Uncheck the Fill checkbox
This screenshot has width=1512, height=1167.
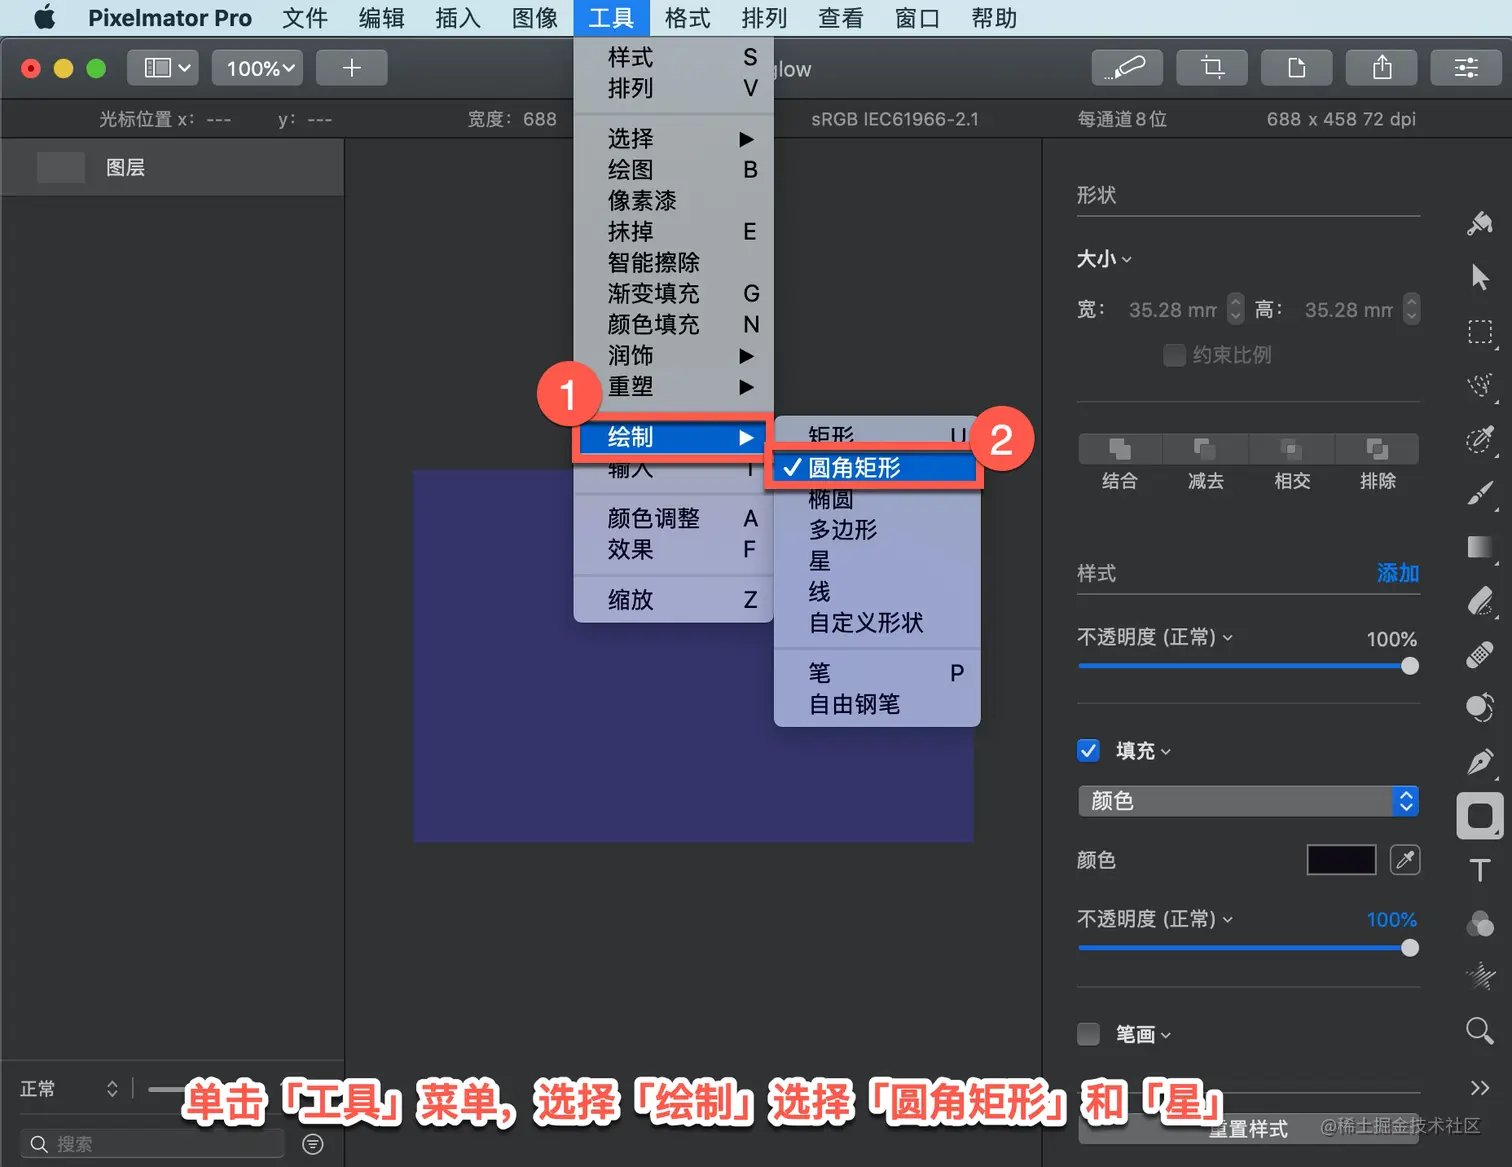click(x=1089, y=751)
